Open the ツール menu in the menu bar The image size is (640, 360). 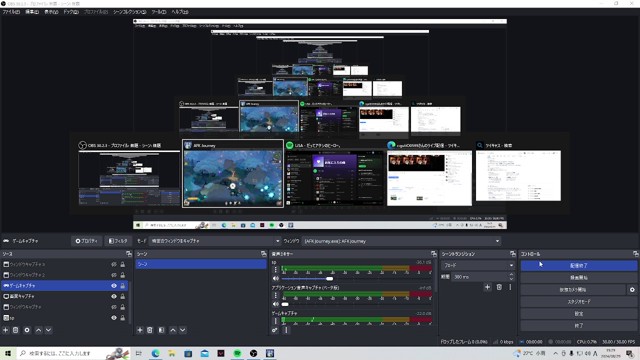[x=159, y=12]
